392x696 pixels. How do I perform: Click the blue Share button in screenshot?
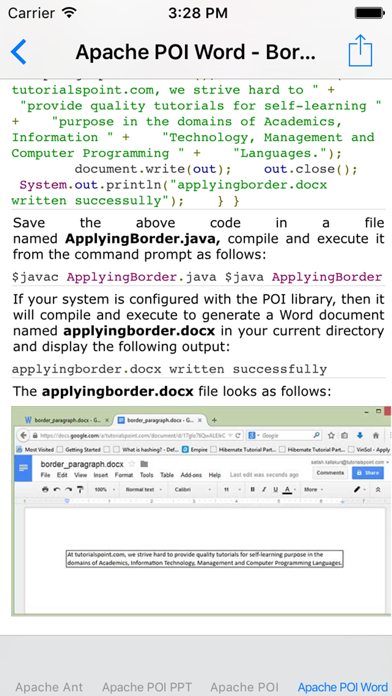click(x=368, y=473)
